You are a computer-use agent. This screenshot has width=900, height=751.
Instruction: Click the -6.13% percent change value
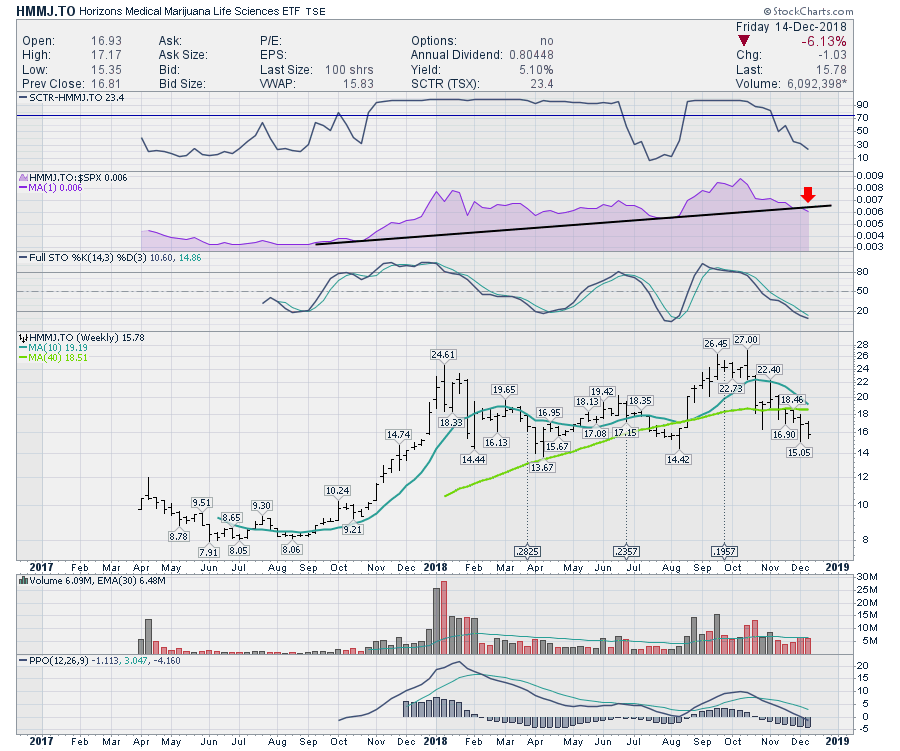(824, 41)
